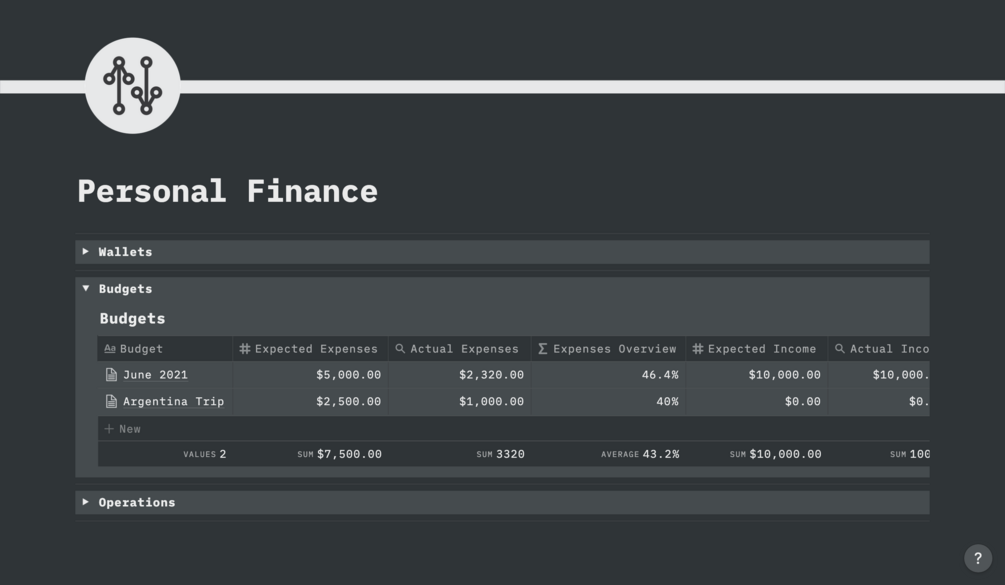Open the Argentina Trip budget page
The width and height of the screenshot is (1005, 585).
point(173,402)
